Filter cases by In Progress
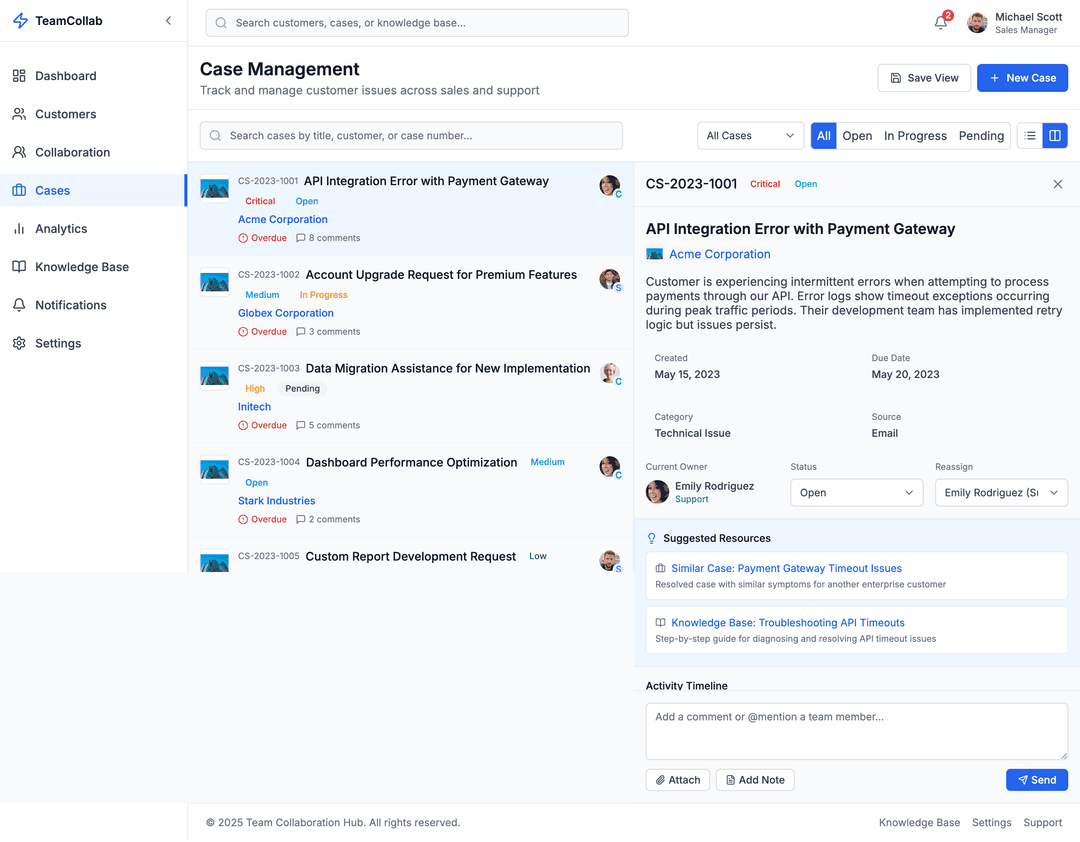 tap(914, 136)
